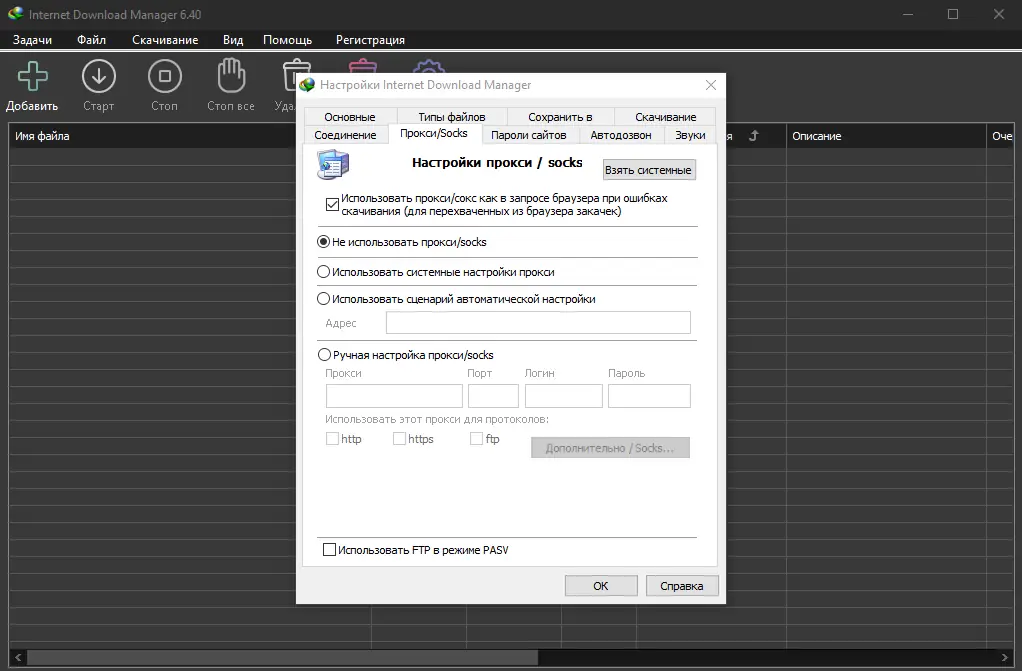Click the Описание column header
The width and height of the screenshot is (1022, 671).
886,136
